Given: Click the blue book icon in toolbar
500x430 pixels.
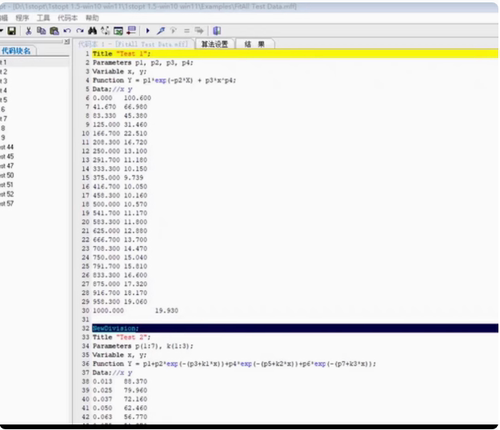Looking at the screenshot, I should (x=217, y=31).
